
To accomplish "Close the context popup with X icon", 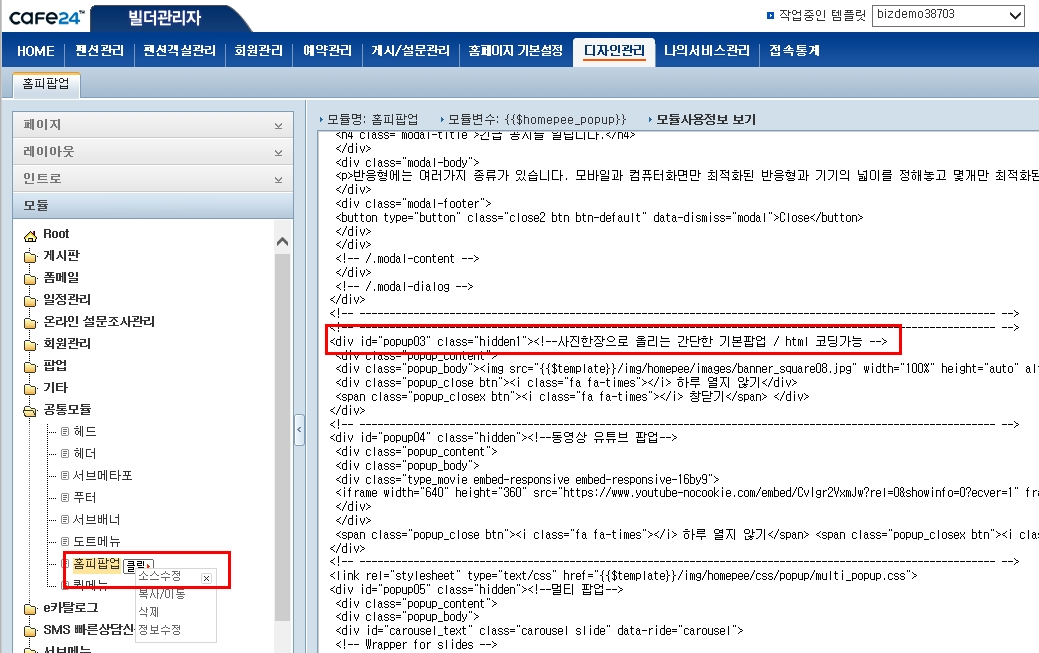I will pyautogui.click(x=206, y=578).
